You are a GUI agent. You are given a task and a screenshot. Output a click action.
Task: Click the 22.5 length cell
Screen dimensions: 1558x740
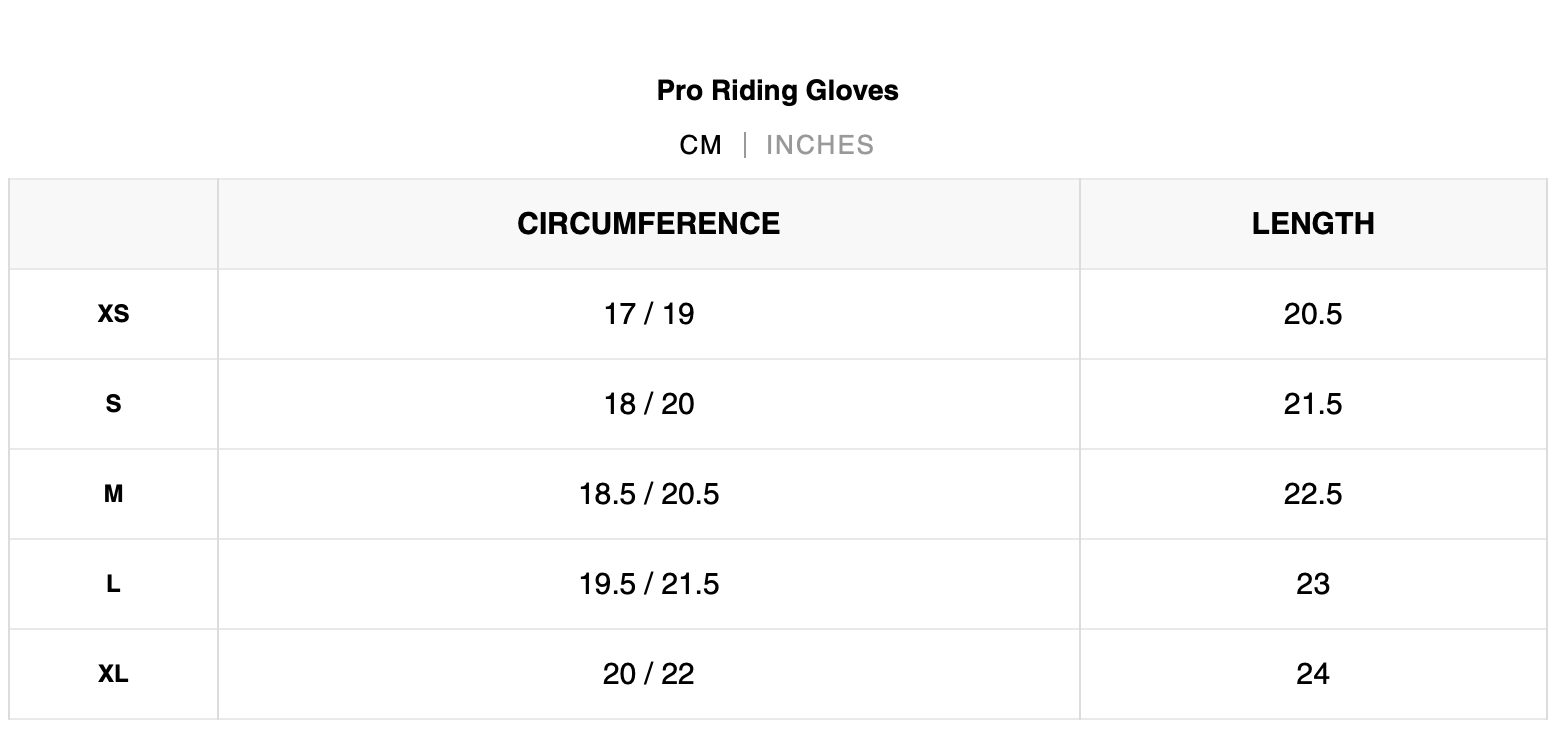[x=1312, y=494]
